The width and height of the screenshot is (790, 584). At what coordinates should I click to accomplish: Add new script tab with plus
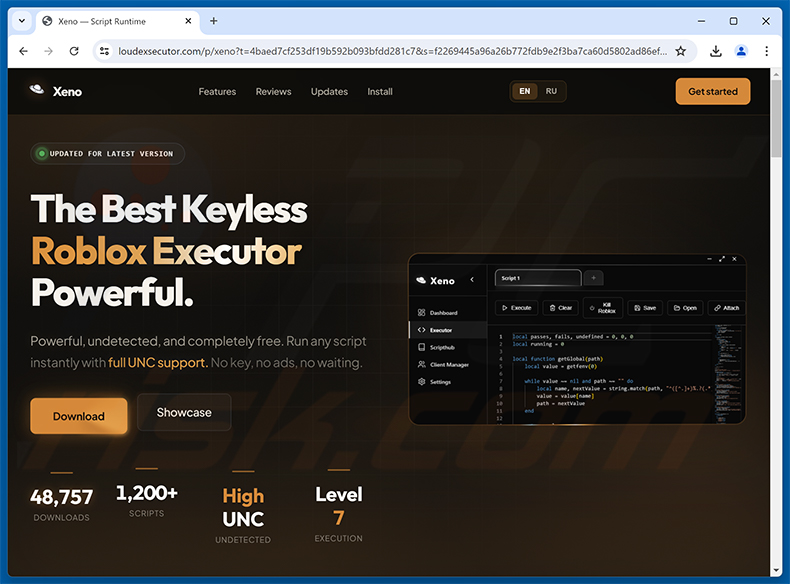point(594,278)
